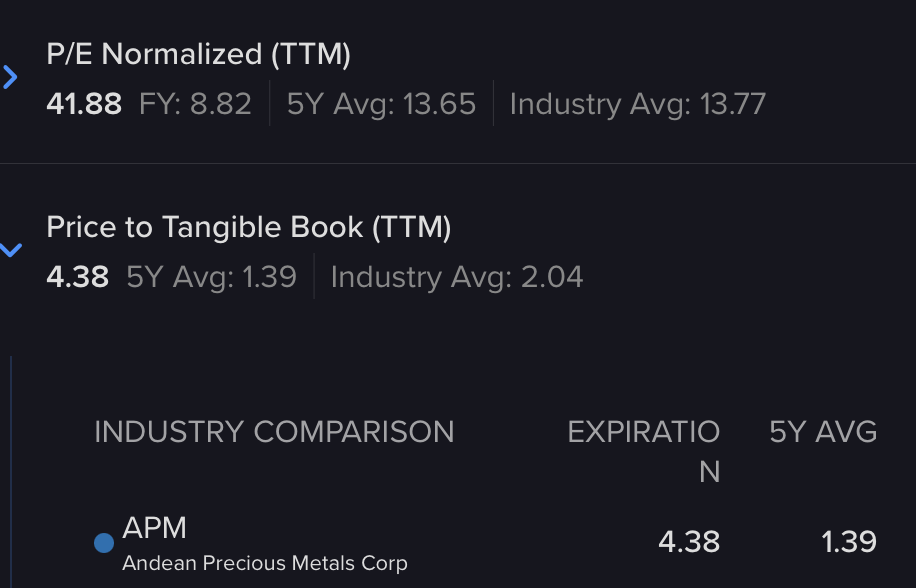
Task: Select the FY: 8.82 figure
Action: (x=195, y=104)
